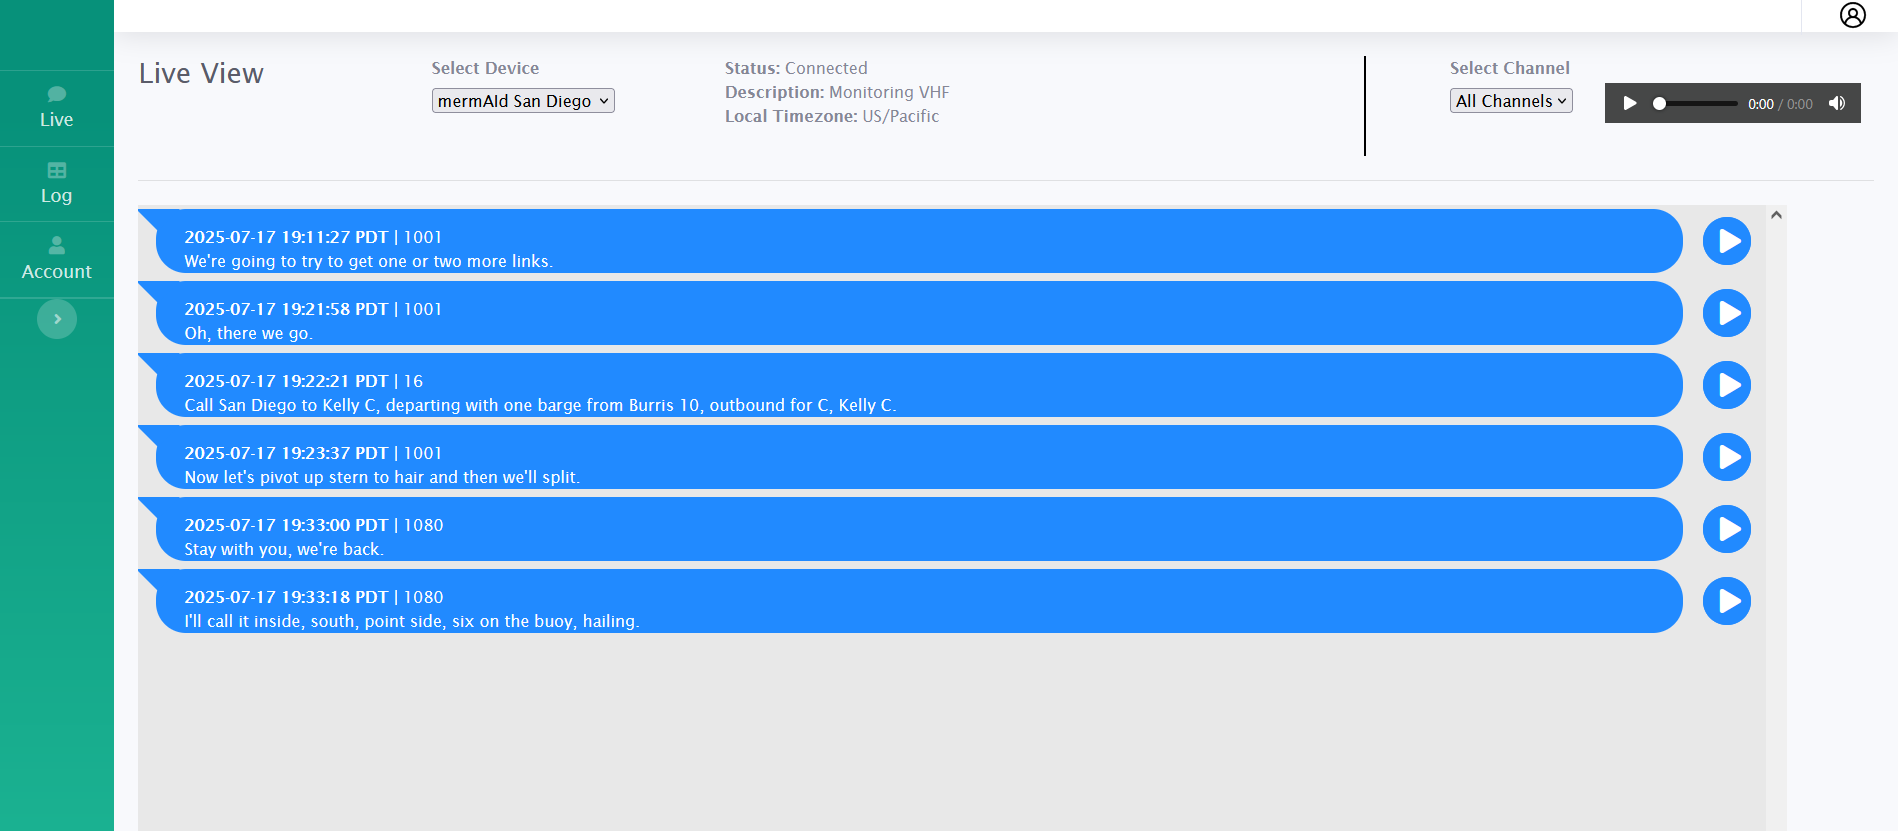Play the 19:33:18 buoy hailing message
The height and width of the screenshot is (831, 1898).
click(x=1726, y=601)
